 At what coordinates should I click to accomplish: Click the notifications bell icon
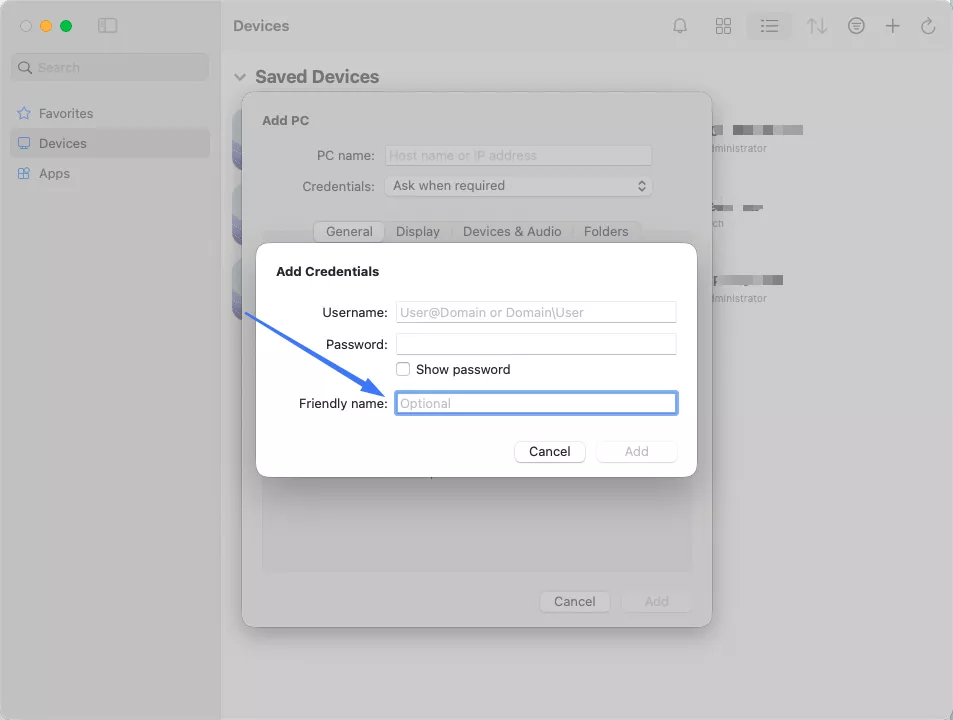click(680, 27)
